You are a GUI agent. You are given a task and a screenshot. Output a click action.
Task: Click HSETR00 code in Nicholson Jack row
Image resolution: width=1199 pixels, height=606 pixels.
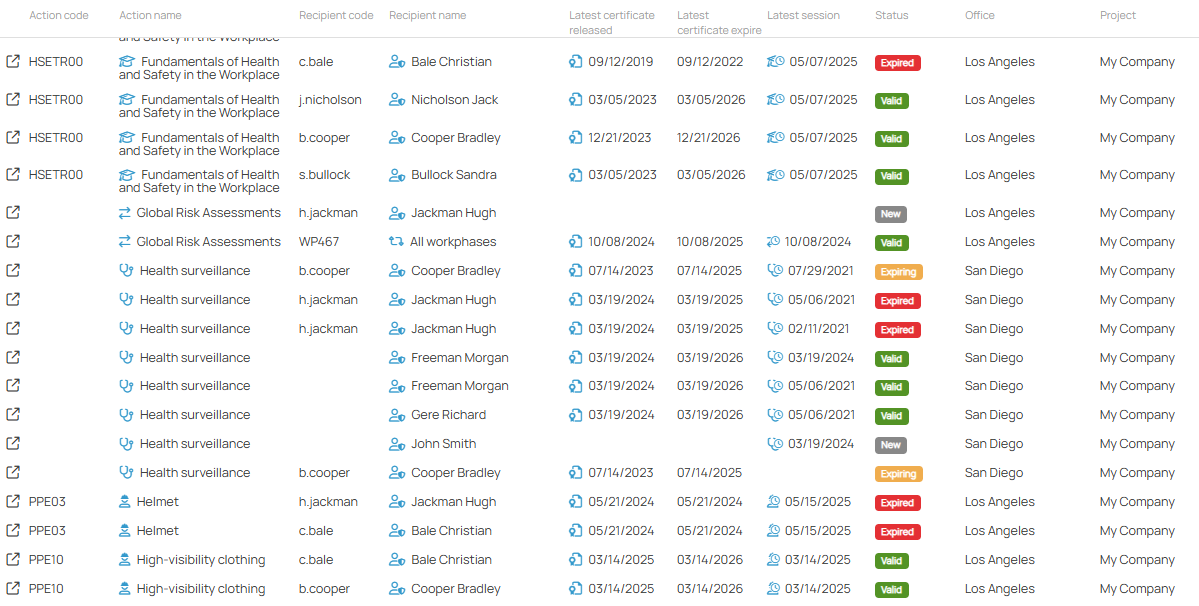56,99
